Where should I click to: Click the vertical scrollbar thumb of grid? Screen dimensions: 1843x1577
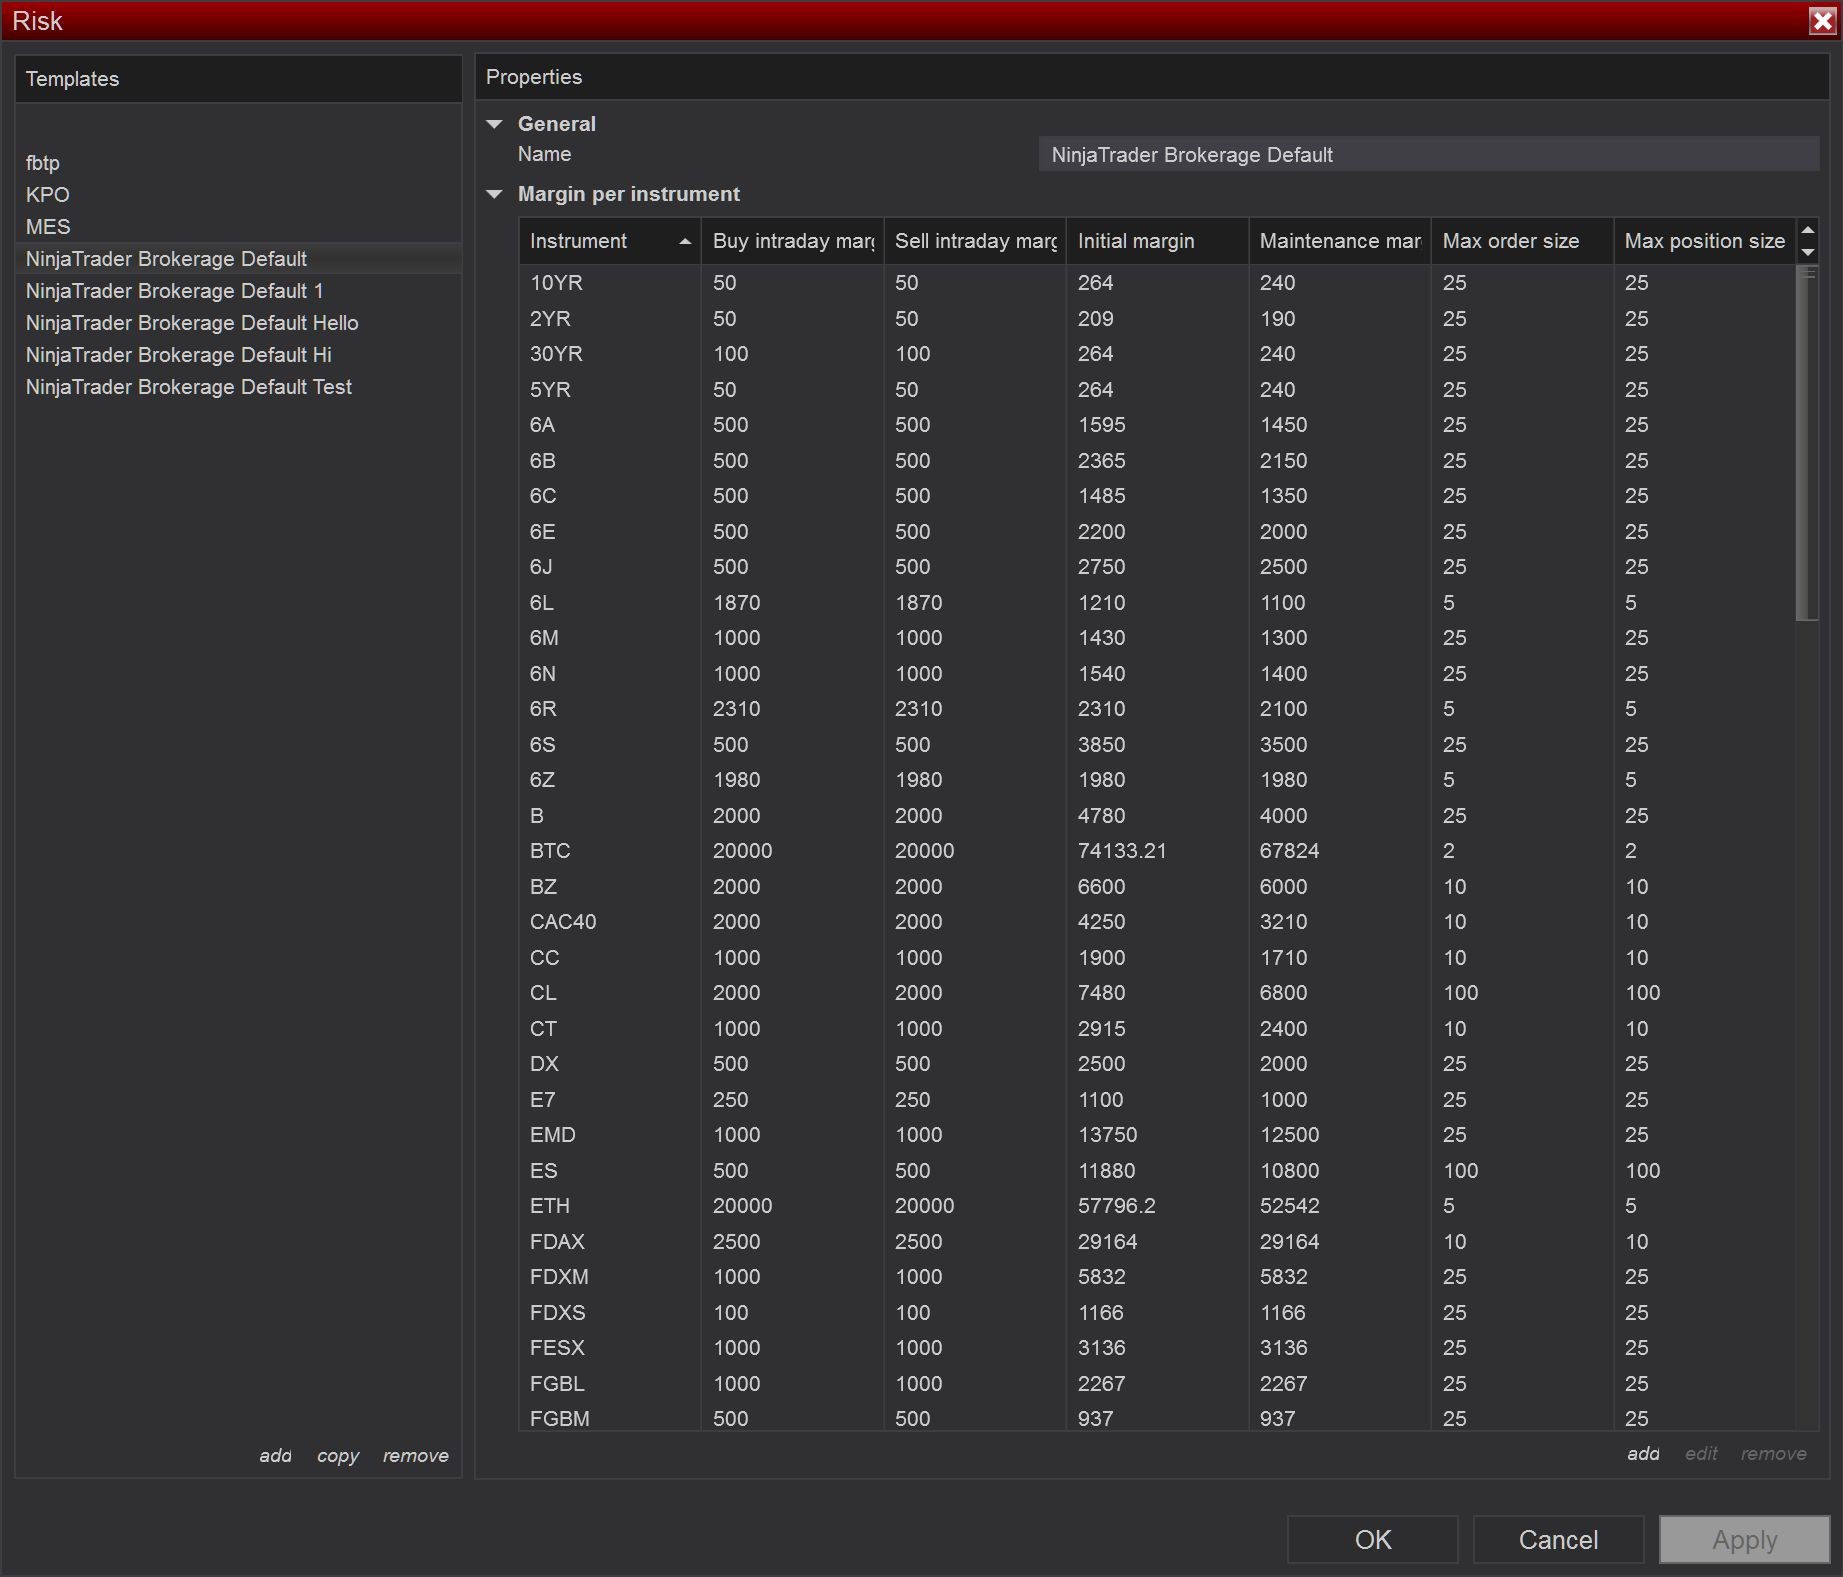(1808, 443)
